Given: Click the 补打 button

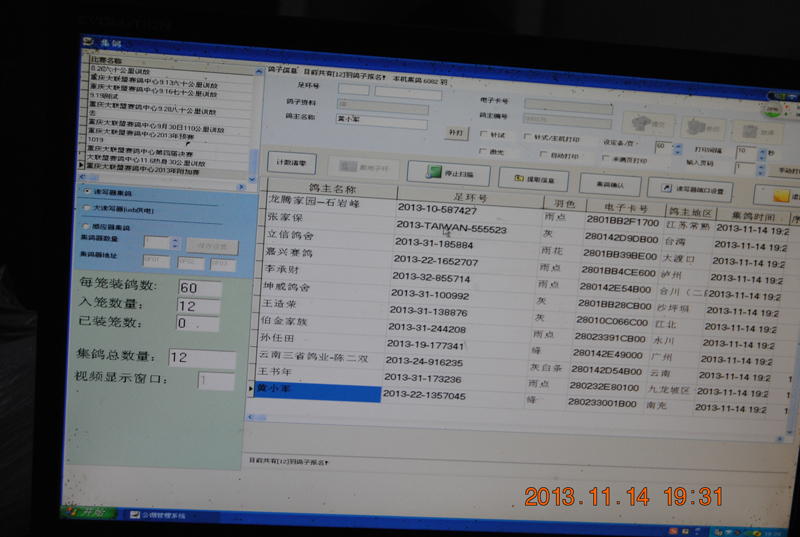Looking at the screenshot, I should point(455,132).
